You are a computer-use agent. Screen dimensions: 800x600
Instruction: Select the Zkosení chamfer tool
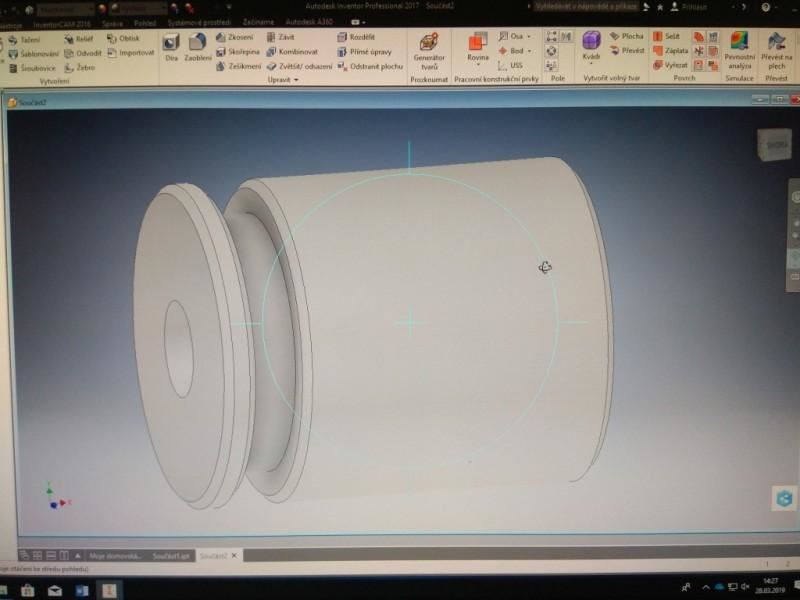pos(234,37)
